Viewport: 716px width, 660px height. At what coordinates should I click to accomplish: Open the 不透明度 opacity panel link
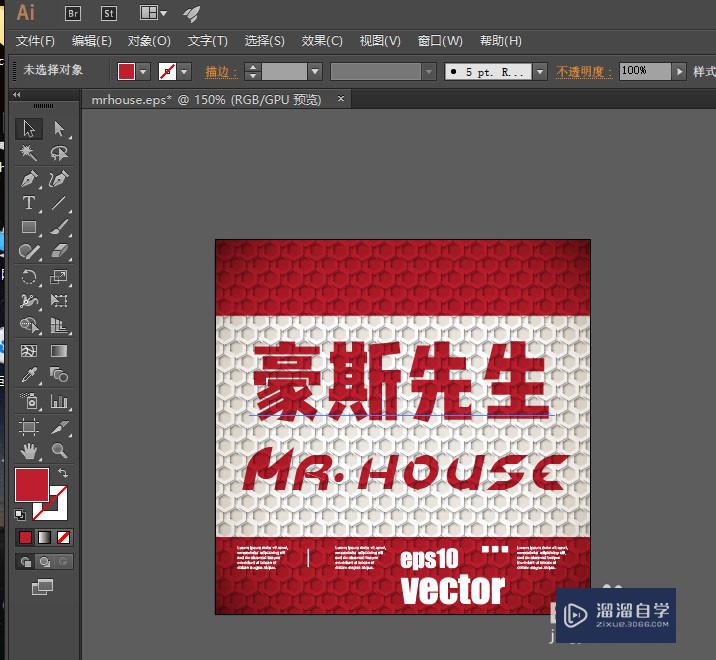pyautogui.click(x=584, y=72)
